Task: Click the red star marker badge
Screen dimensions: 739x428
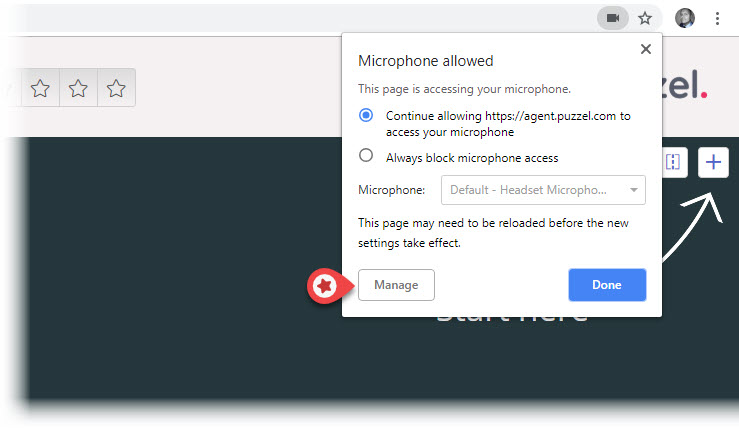Action: tap(324, 286)
